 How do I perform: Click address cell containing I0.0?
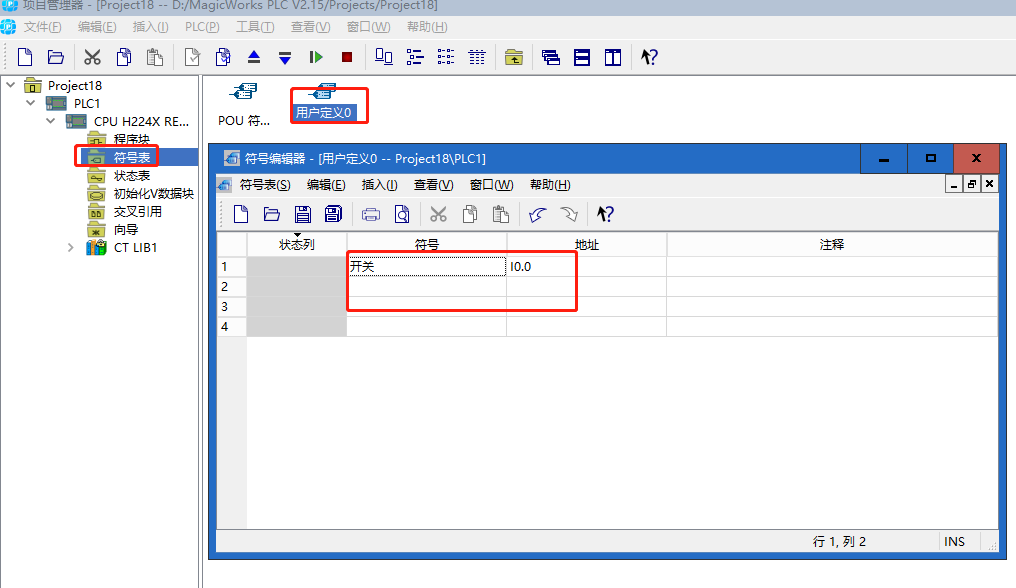(x=586, y=266)
